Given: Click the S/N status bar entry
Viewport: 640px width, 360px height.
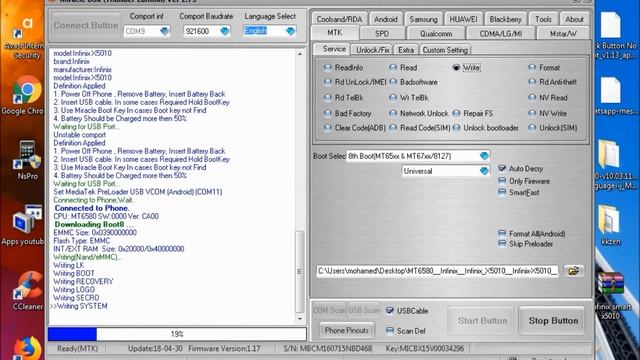Looking at the screenshot, I should coord(328,349).
